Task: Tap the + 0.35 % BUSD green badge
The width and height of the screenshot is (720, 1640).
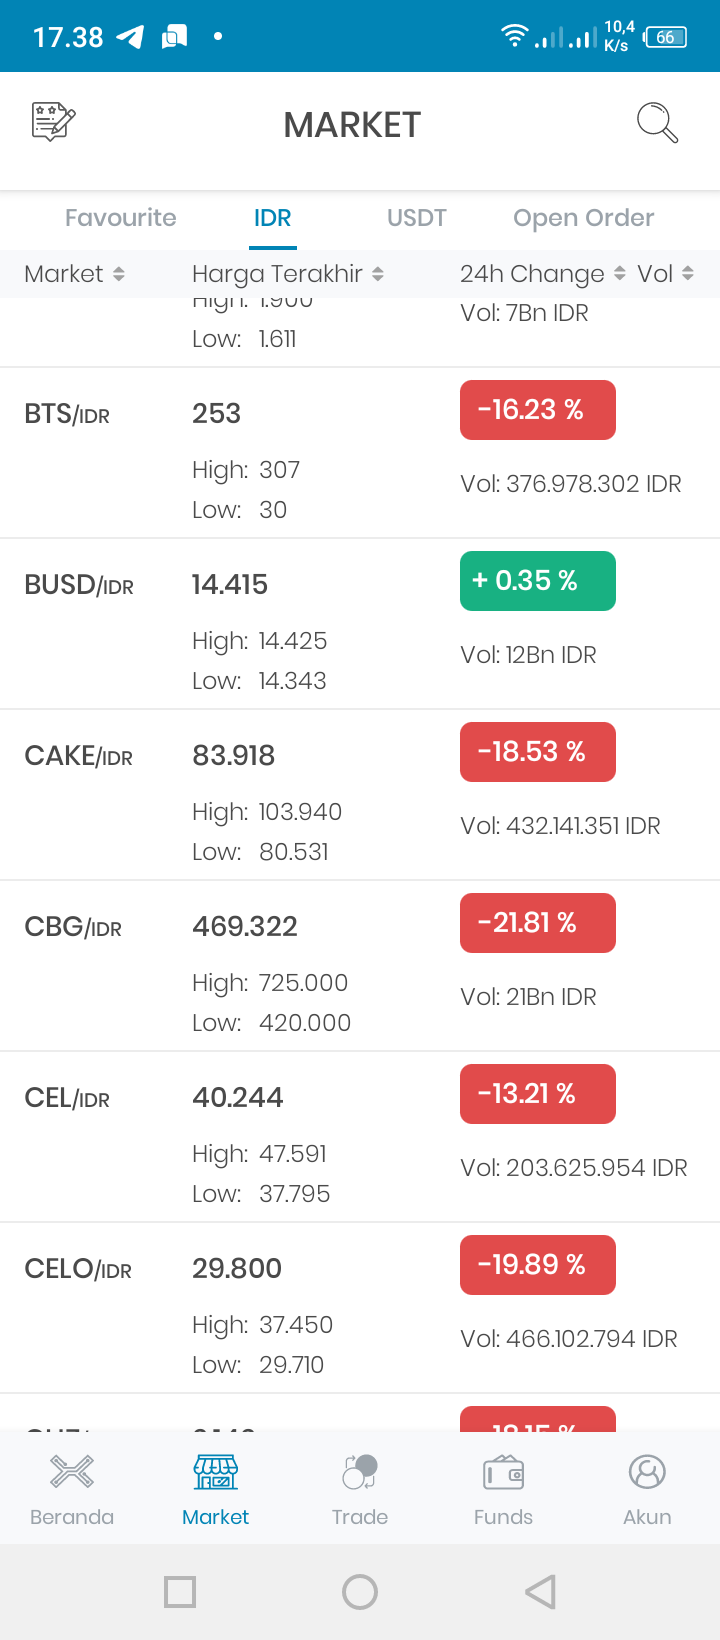Action: click(538, 581)
